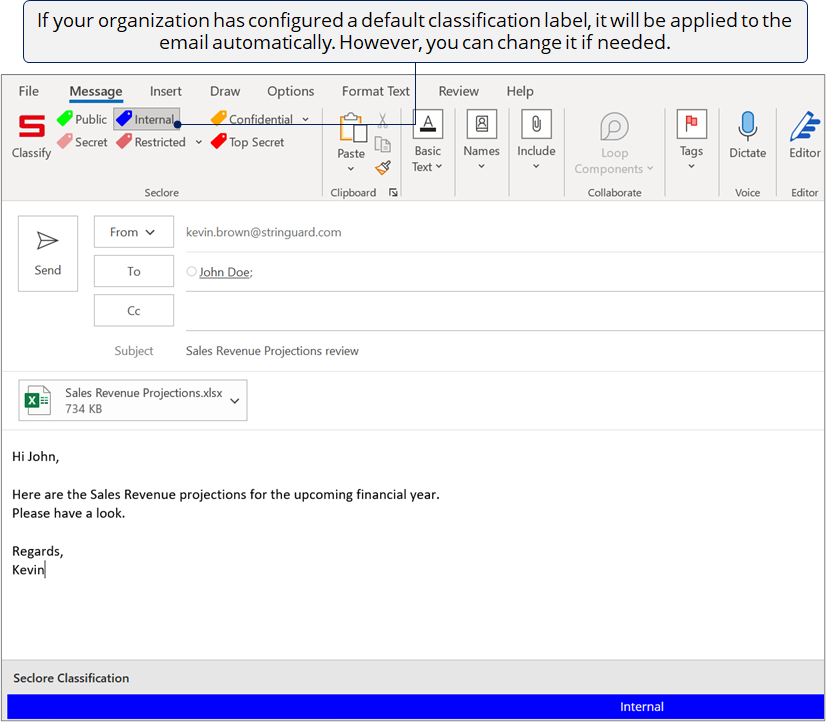
Task: Switch to the Draw tab
Action: click(225, 91)
